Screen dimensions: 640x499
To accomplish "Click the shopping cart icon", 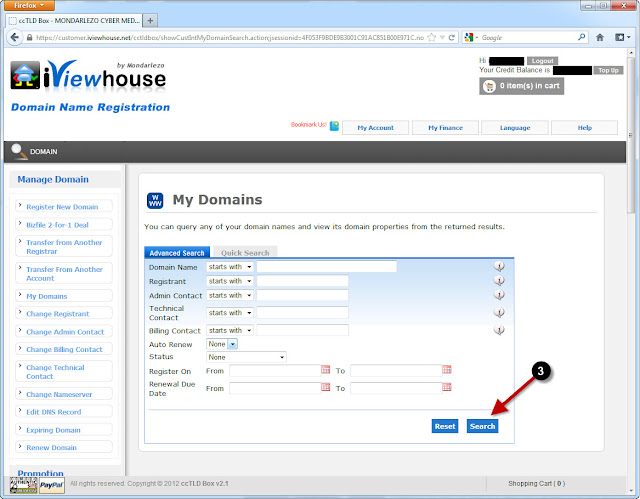I will point(489,86).
